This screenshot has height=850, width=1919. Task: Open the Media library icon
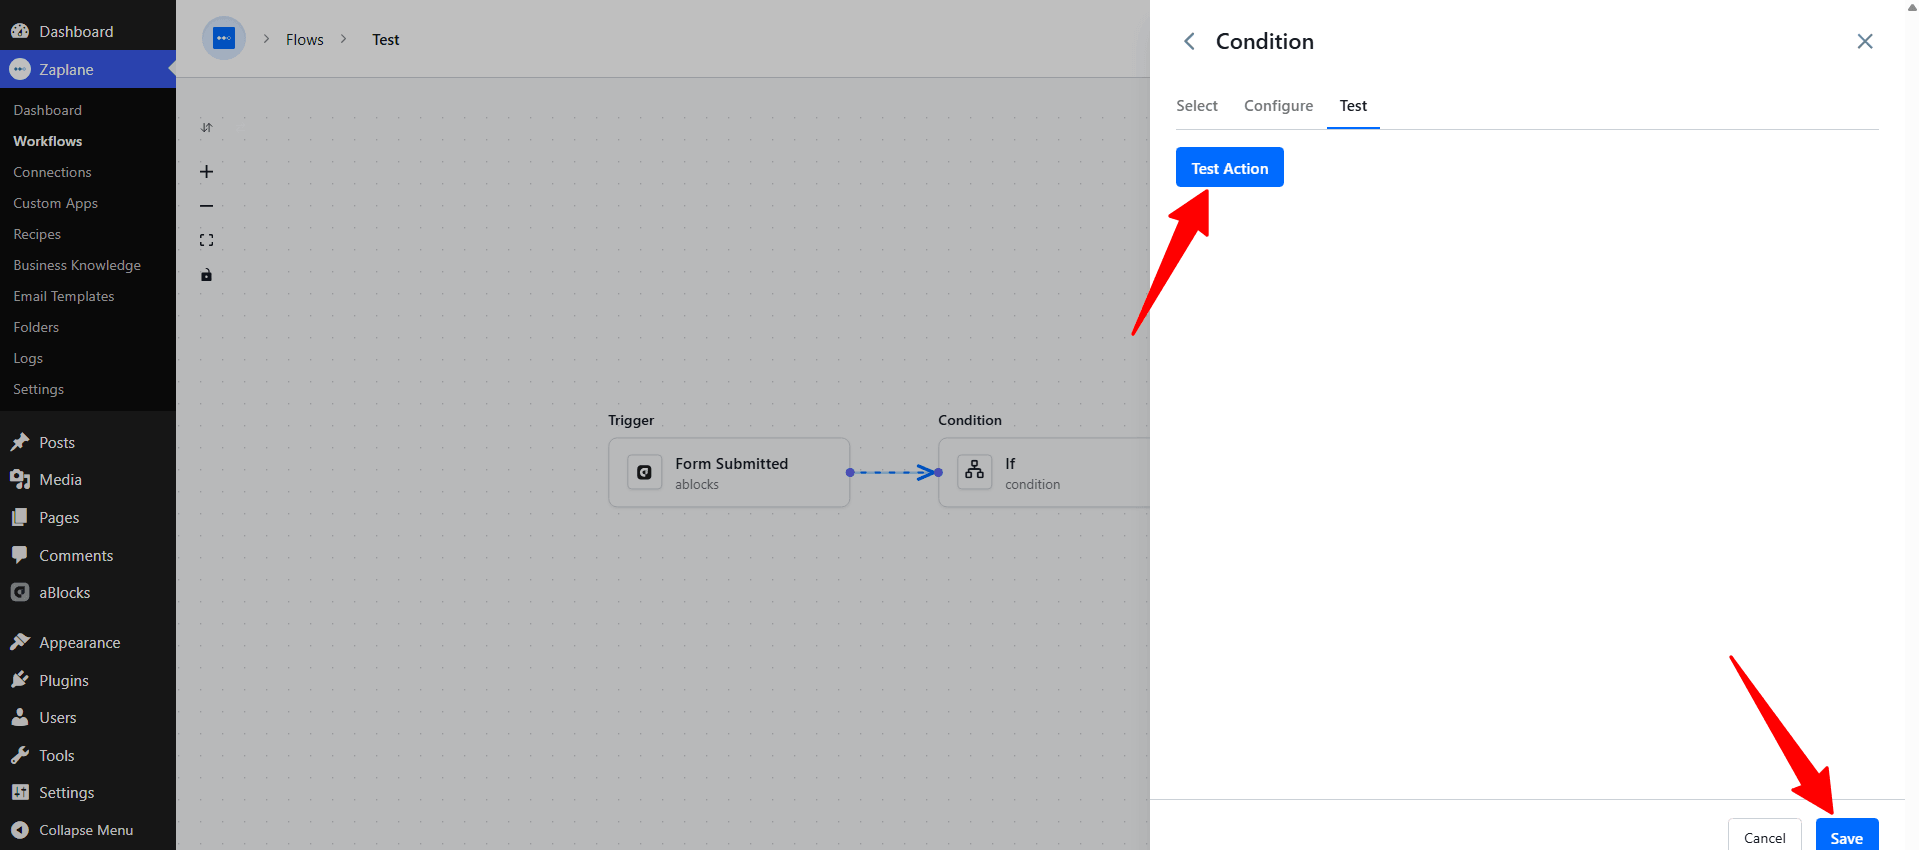(20, 480)
